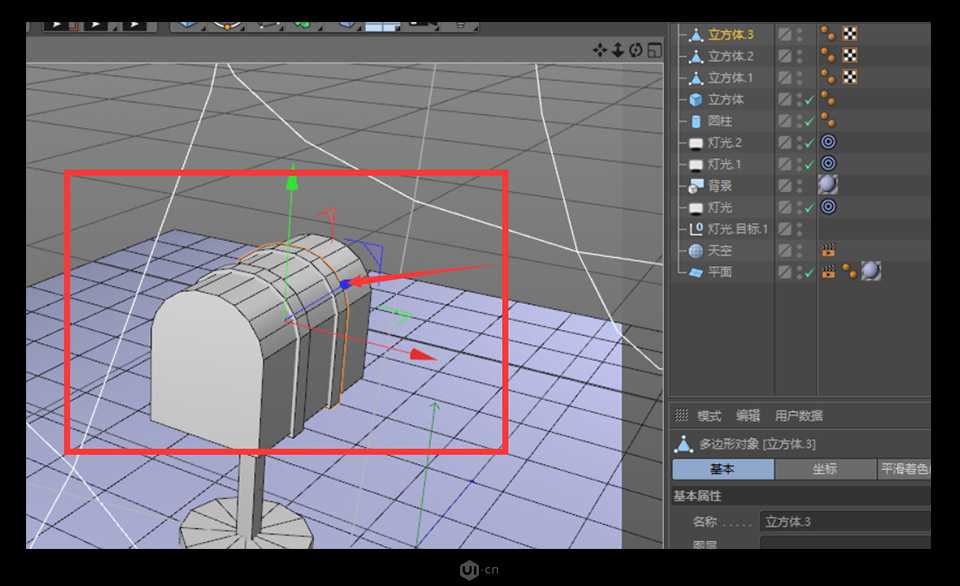Image resolution: width=960 pixels, height=586 pixels.
Task: Toggle the enable checkmark on 灯光.1
Action: point(808,163)
